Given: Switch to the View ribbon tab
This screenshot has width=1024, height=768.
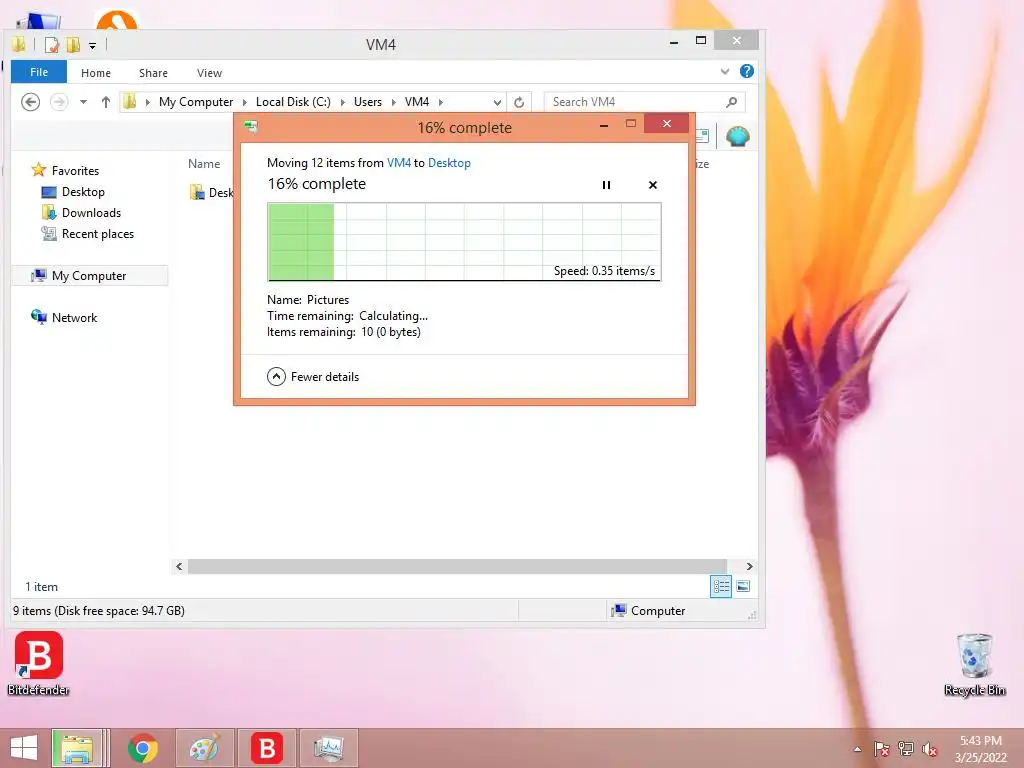Looking at the screenshot, I should pos(209,72).
